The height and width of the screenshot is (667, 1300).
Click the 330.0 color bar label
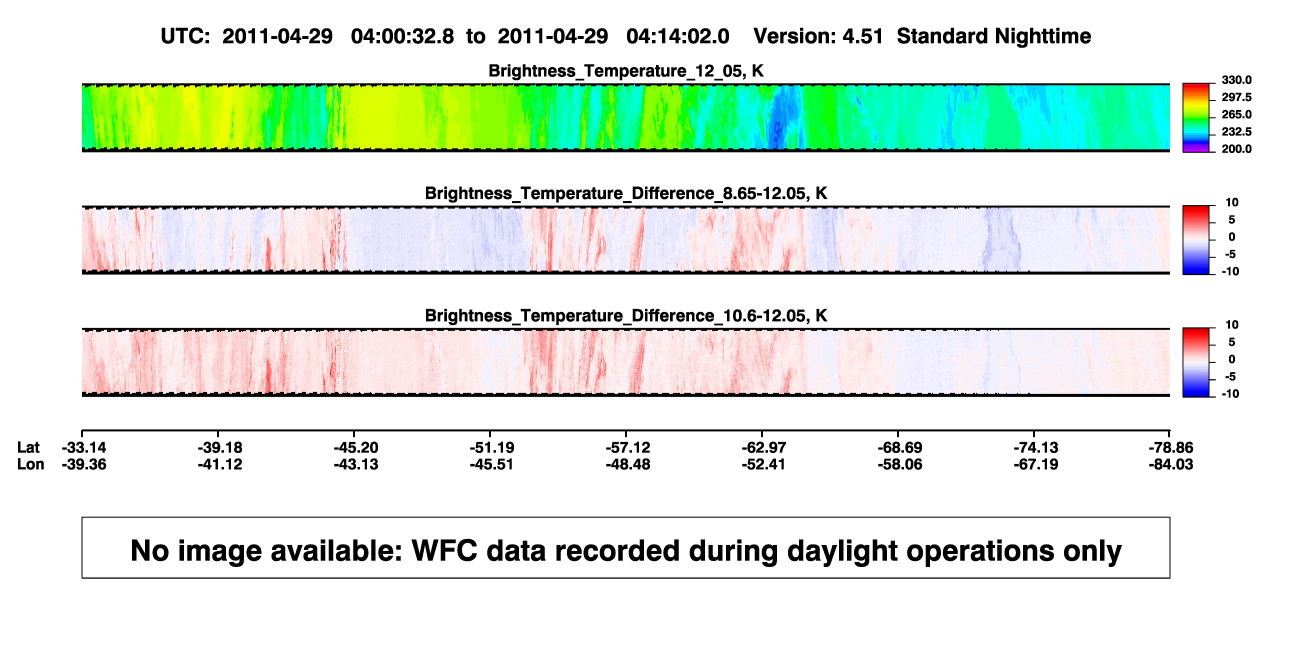click(x=1237, y=80)
